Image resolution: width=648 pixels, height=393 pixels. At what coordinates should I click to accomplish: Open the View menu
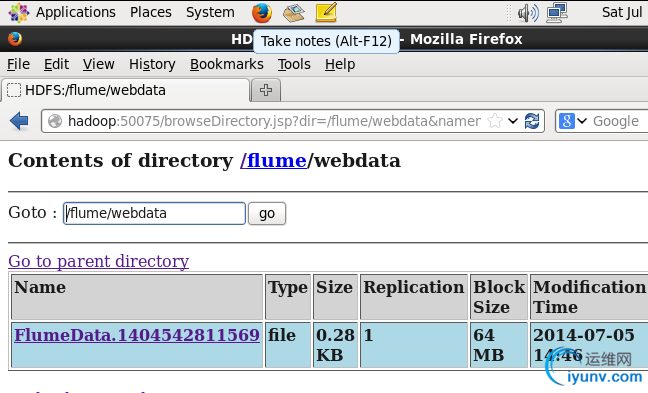point(98,64)
